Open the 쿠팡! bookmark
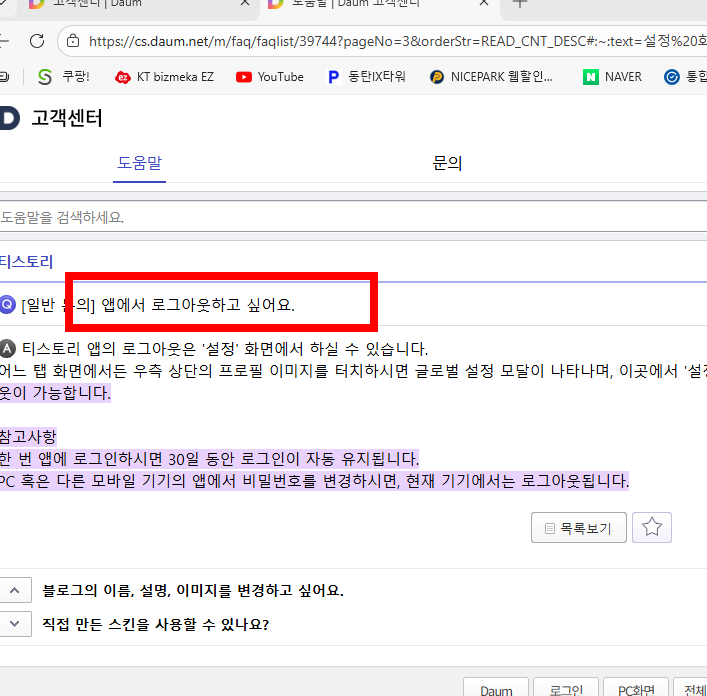 (x=64, y=77)
